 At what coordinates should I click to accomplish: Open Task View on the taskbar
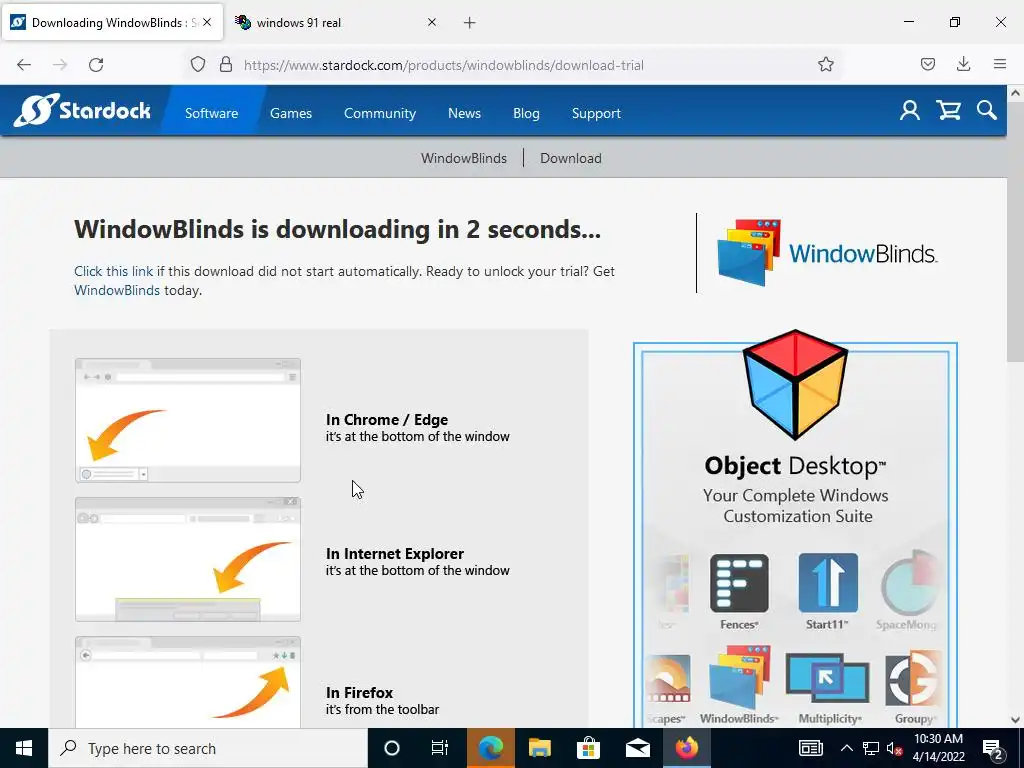pos(440,748)
